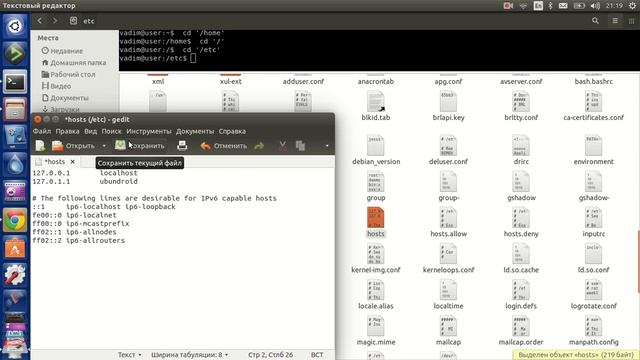Viewport: 640px width, 360px height.
Task: Select the blkid.tab file
Action: coord(376,107)
